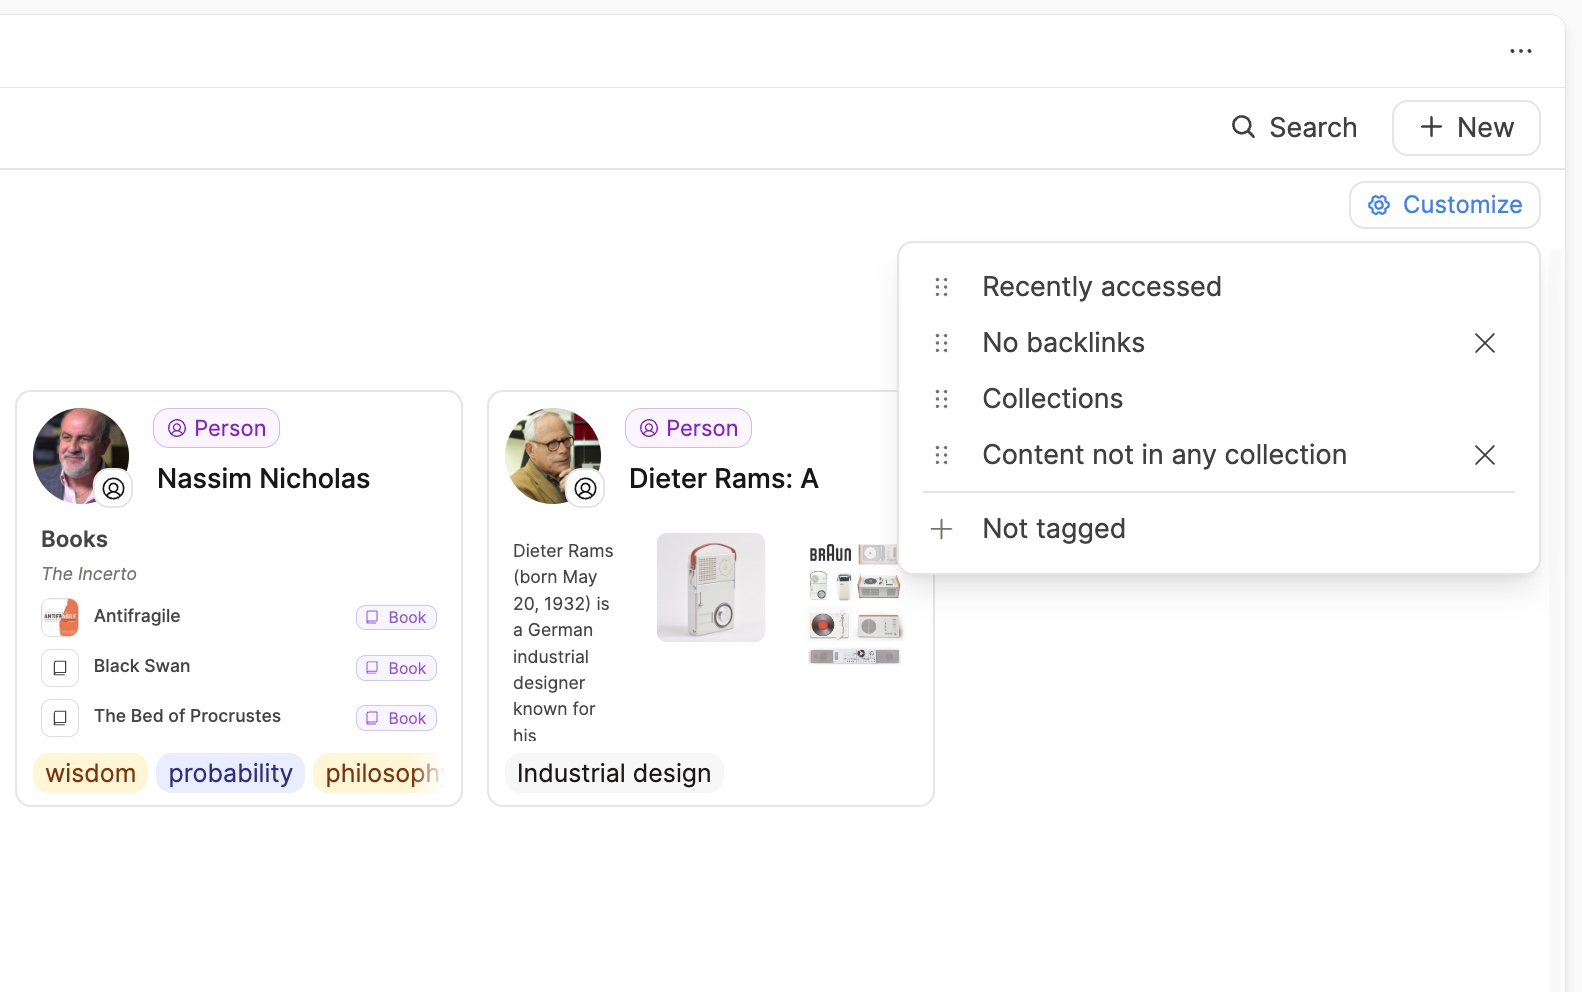The image size is (1582, 992).
Task: Click the Dieter Rams biography text
Action: [x=563, y=642]
